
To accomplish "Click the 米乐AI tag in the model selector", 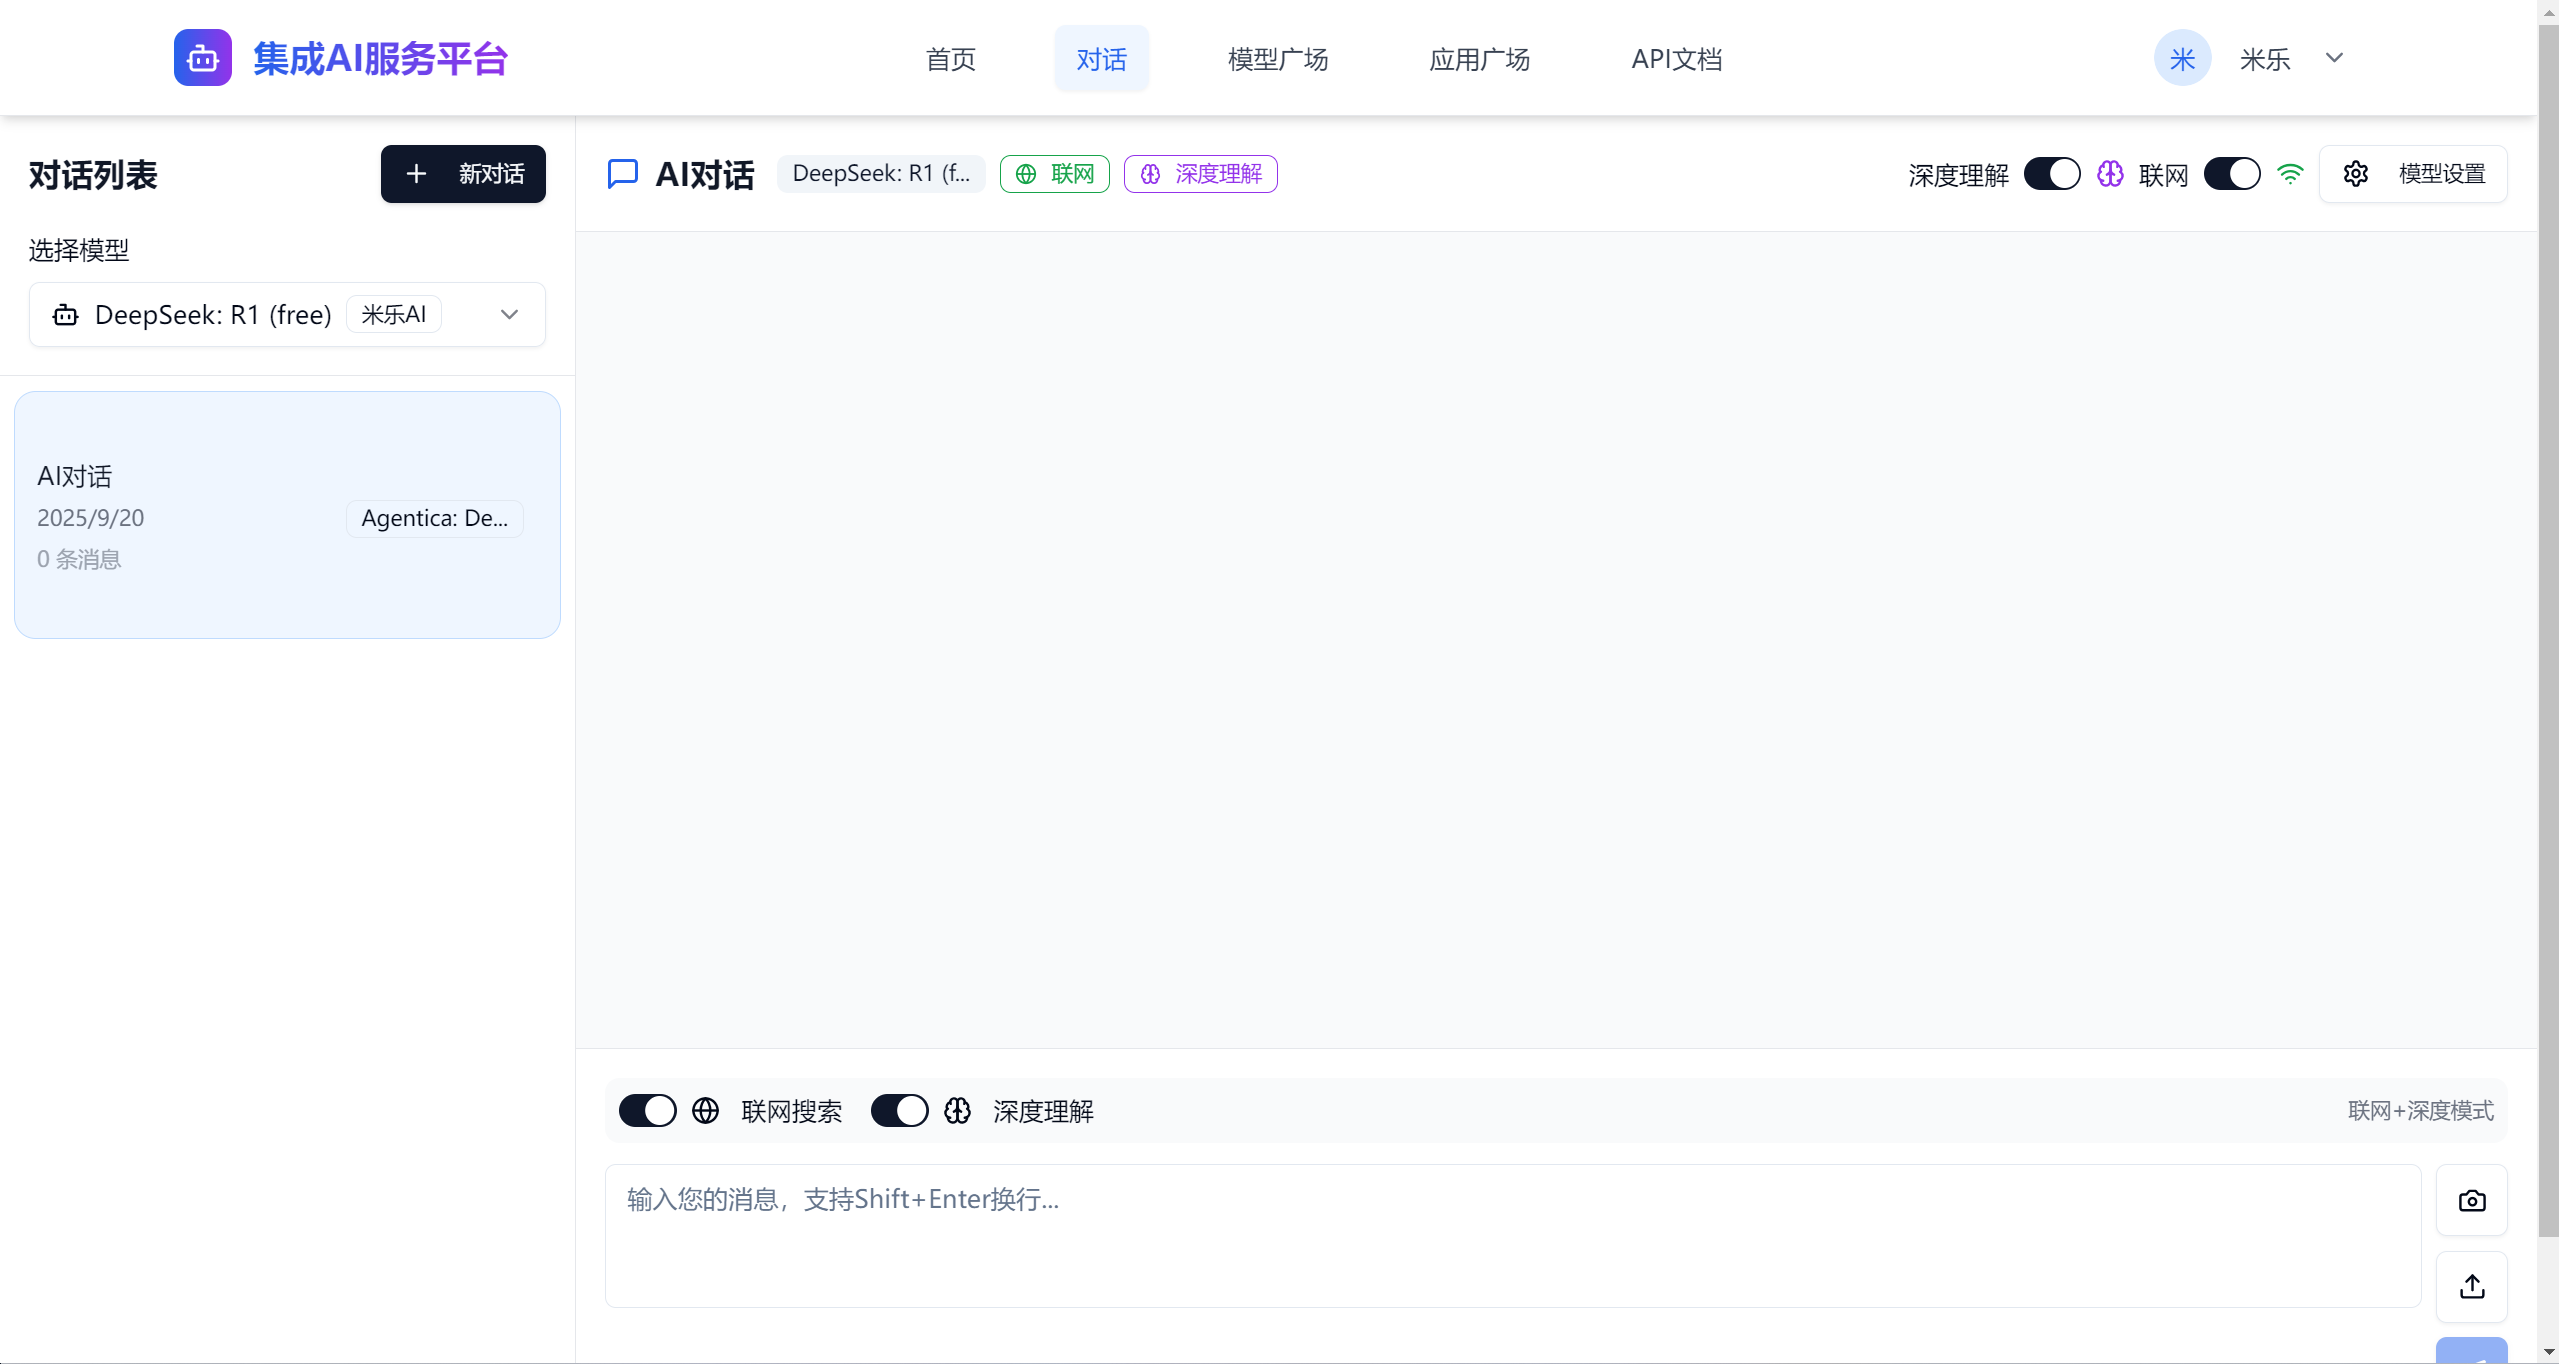I will (x=393, y=315).
